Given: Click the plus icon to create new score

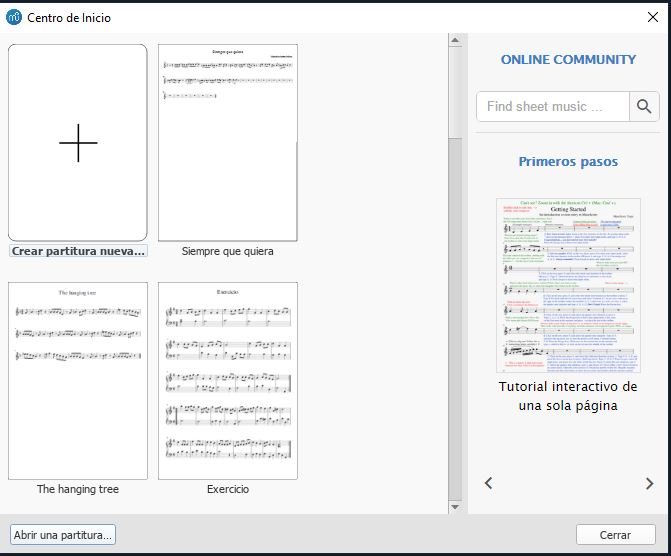Looking at the screenshot, I should pyautogui.click(x=78, y=143).
